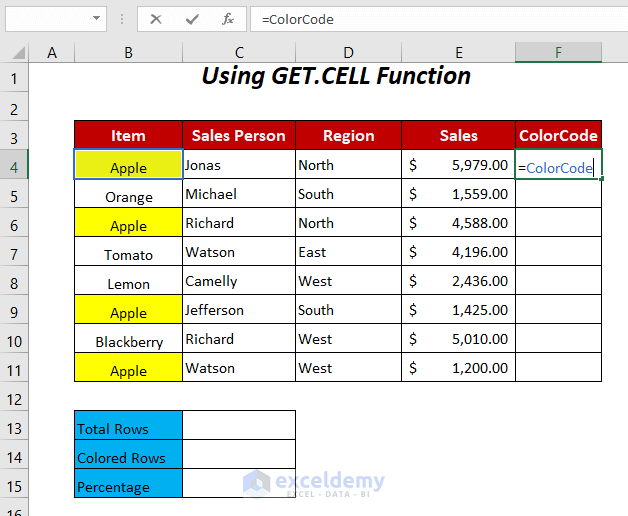Click the Insert Function fx icon
This screenshot has height=516, width=628.
pyautogui.click(x=227, y=19)
